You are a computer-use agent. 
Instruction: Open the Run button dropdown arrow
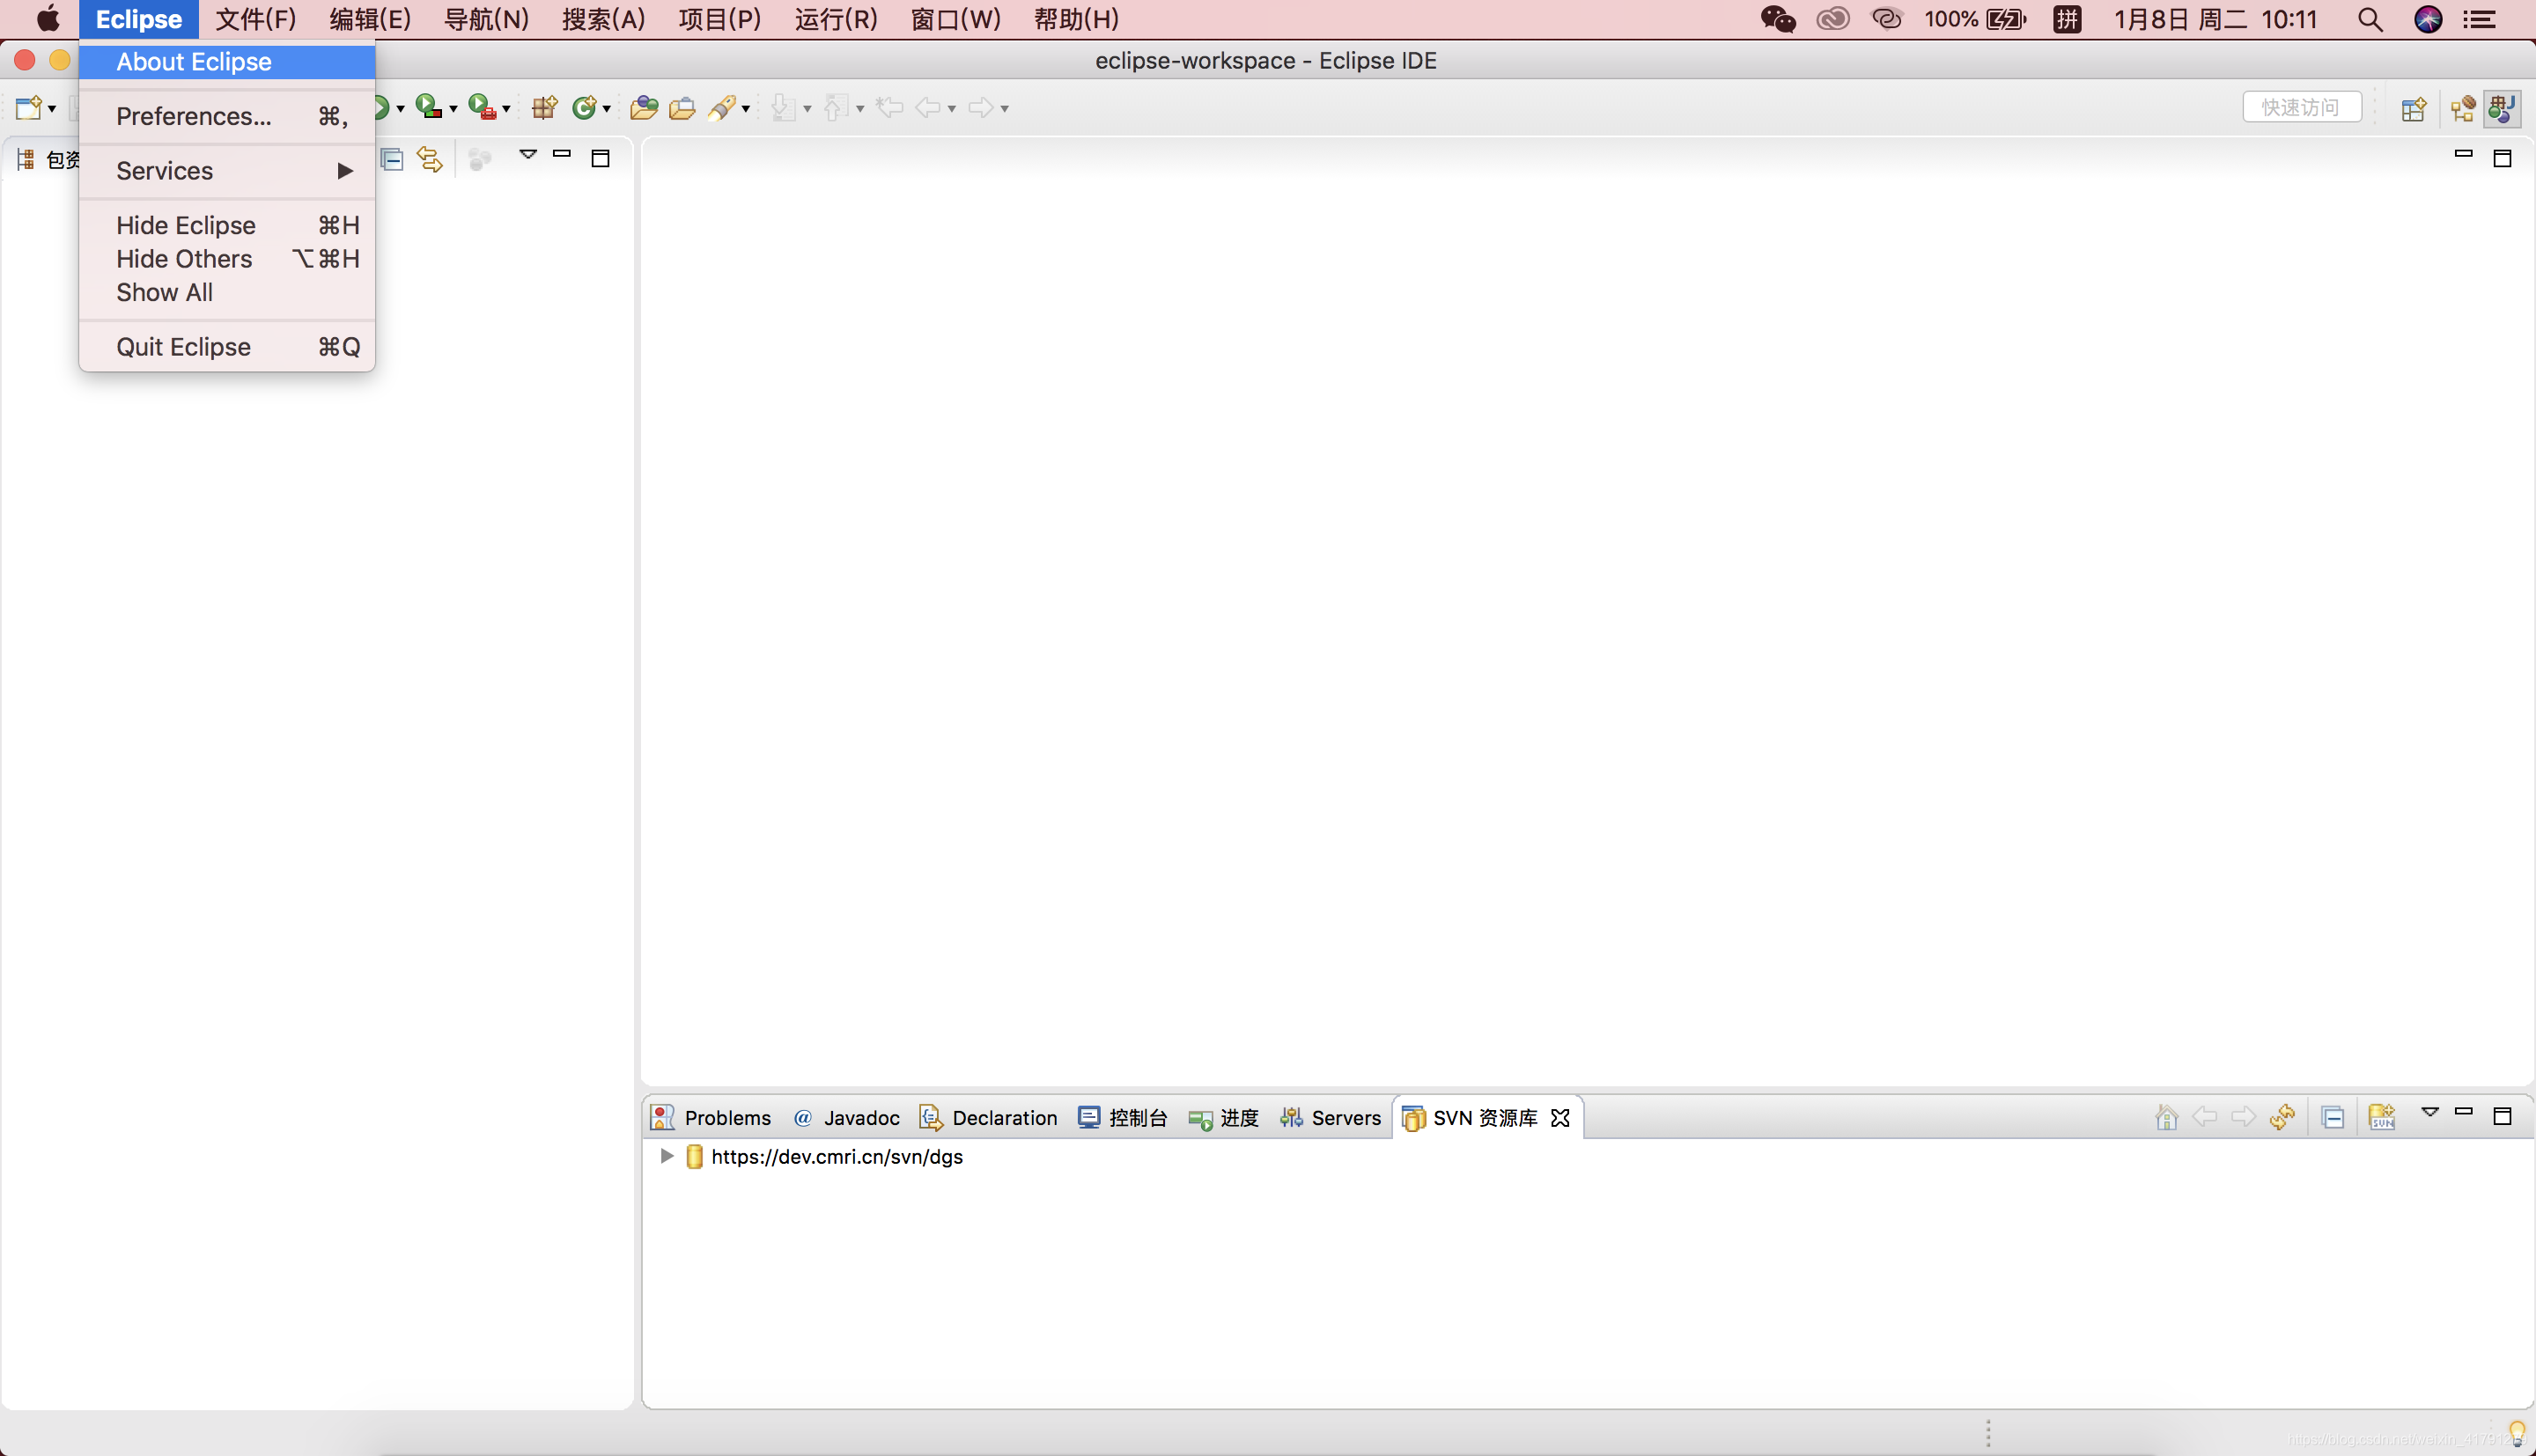click(400, 108)
